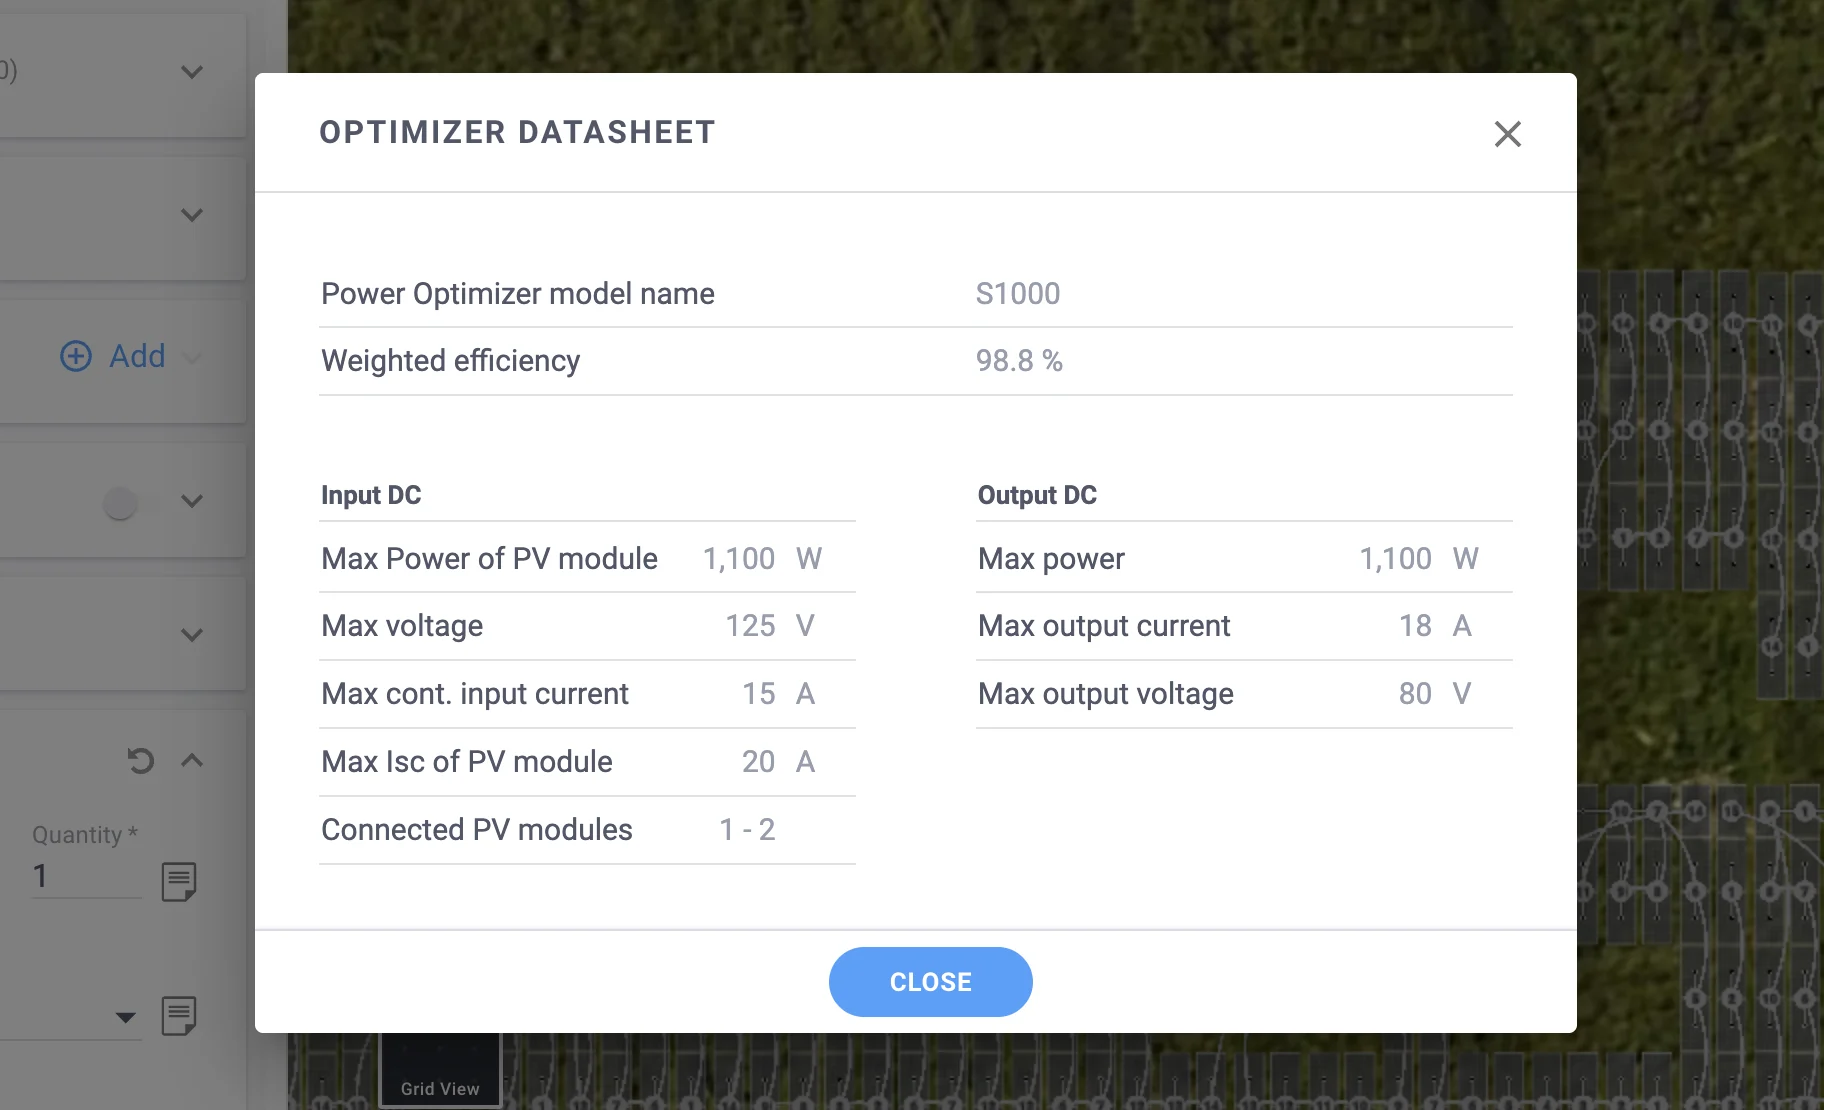
Task: Click the Output DC heading
Action: pyautogui.click(x=1037, y=495)
